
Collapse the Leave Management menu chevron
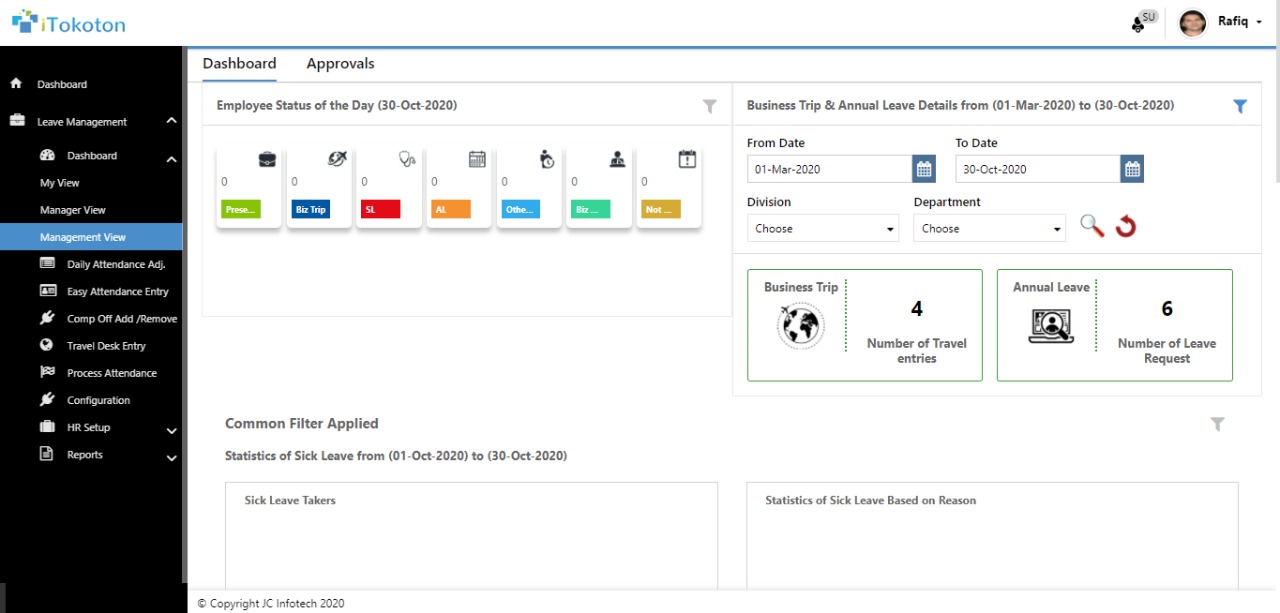[x=171, y=121]
